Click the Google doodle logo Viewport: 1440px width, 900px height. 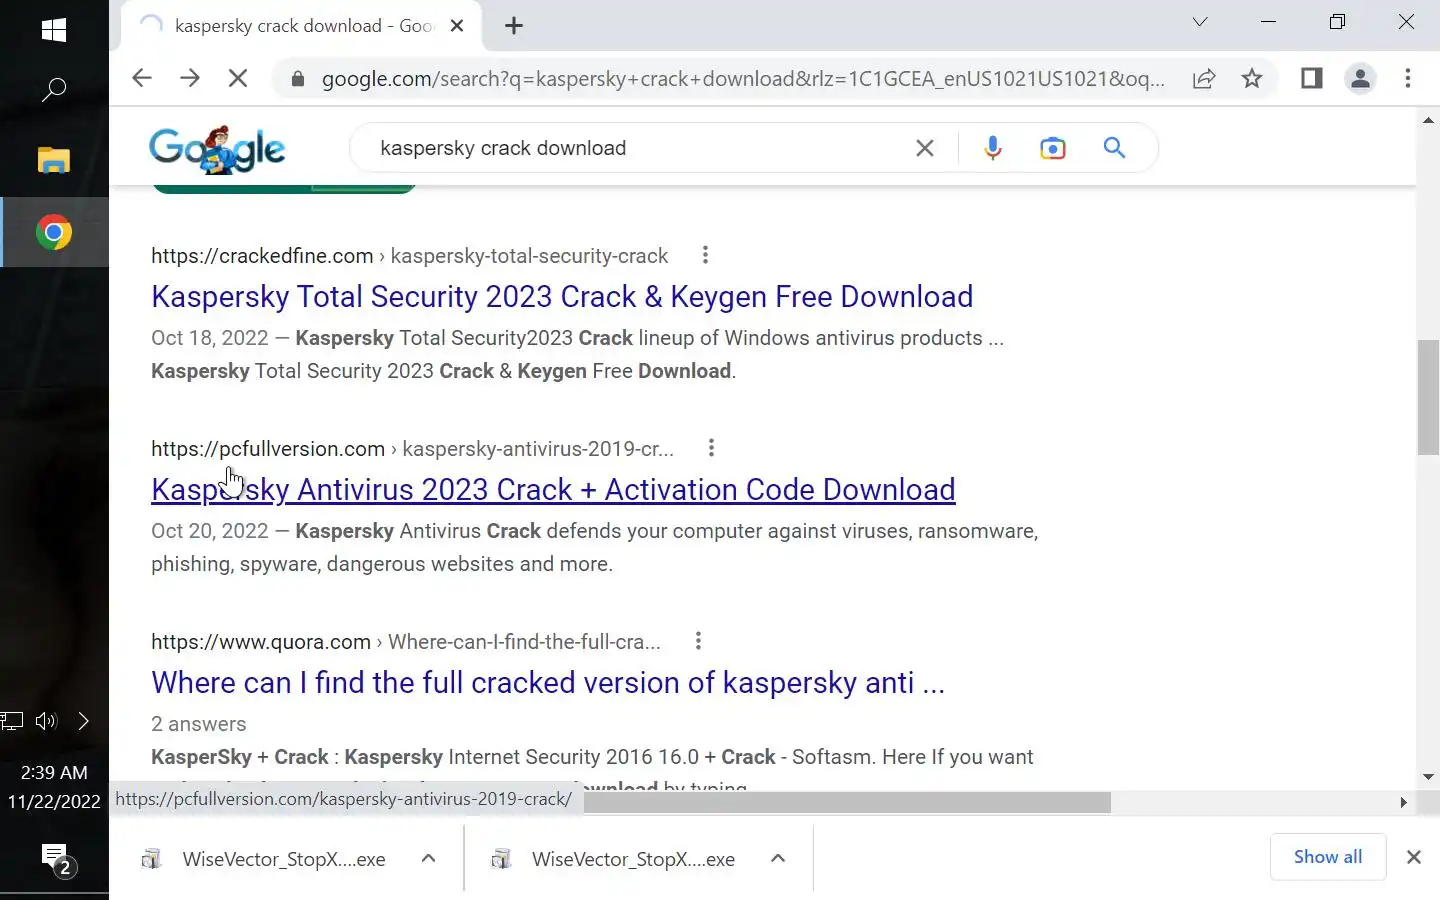tap(217, 149)
